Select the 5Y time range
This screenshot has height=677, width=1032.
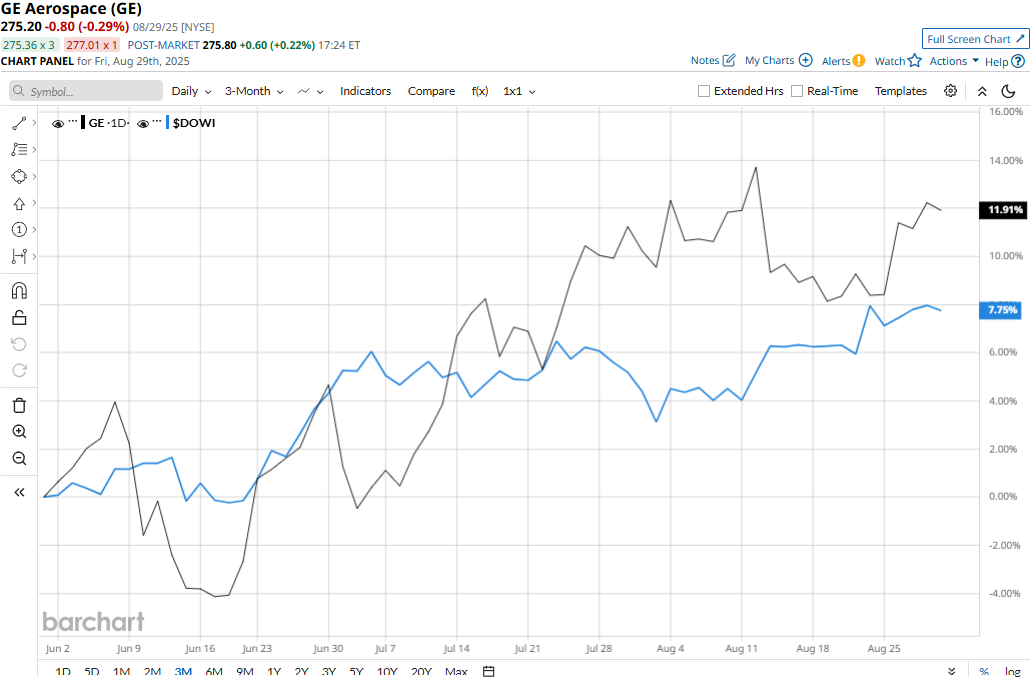pyautogui.click(x=356, y=671)
